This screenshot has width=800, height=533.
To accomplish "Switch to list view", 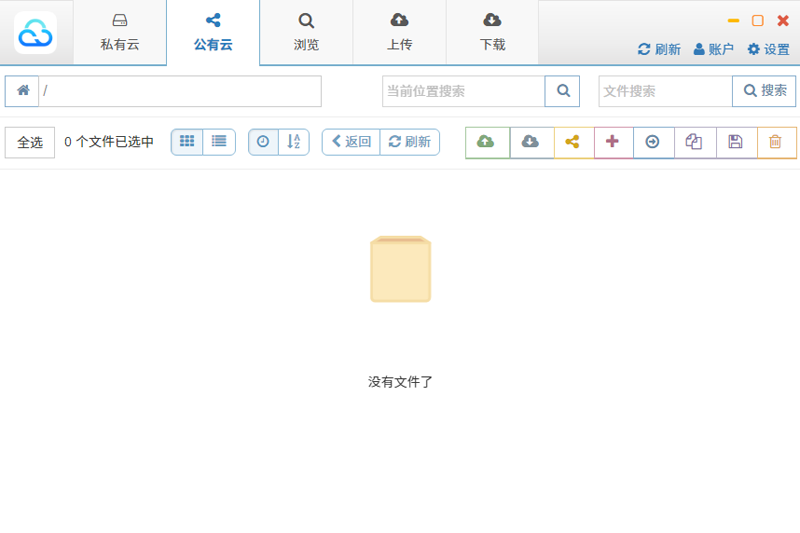I will 219,142.
